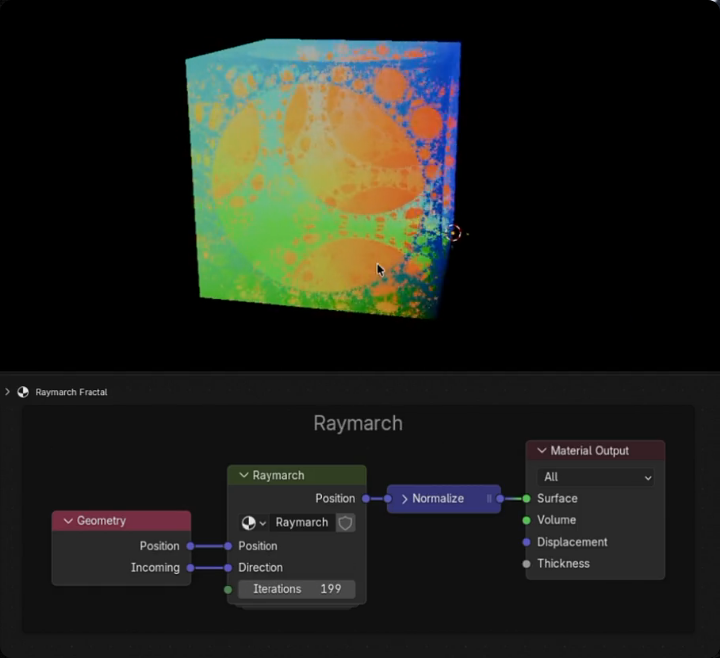Click the Raymarch node group name field
Screen dimensions: 720x658
[x=301, y=522]
